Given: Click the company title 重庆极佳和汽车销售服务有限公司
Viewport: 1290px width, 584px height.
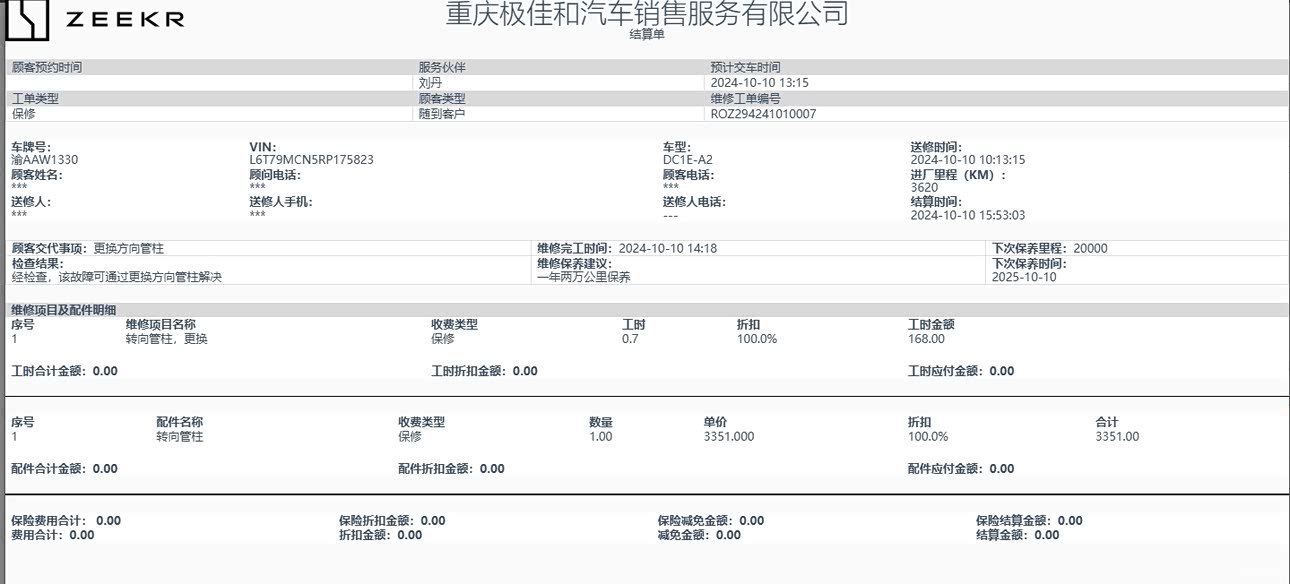Looking at the screenshot, I should tap(646, 14).
